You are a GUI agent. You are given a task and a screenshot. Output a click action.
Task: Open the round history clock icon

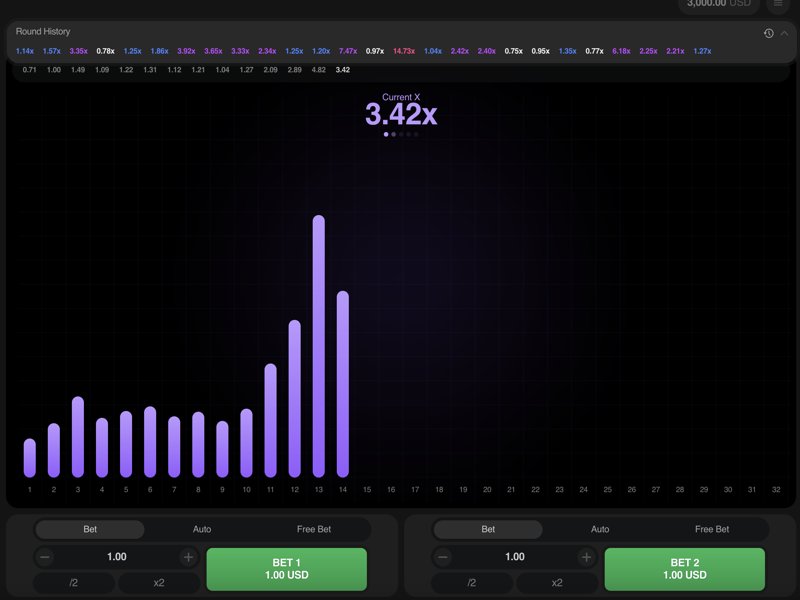pos(768,34)
